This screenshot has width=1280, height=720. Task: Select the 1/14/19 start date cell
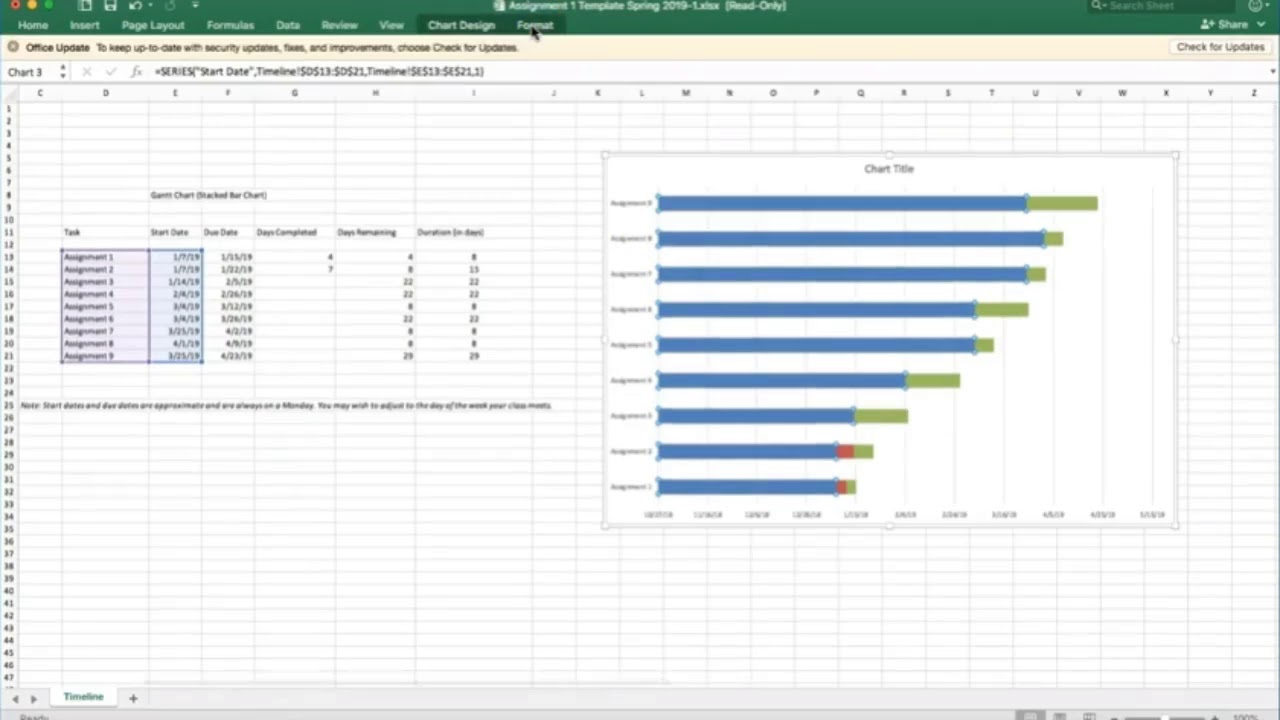tap(175, 282)
